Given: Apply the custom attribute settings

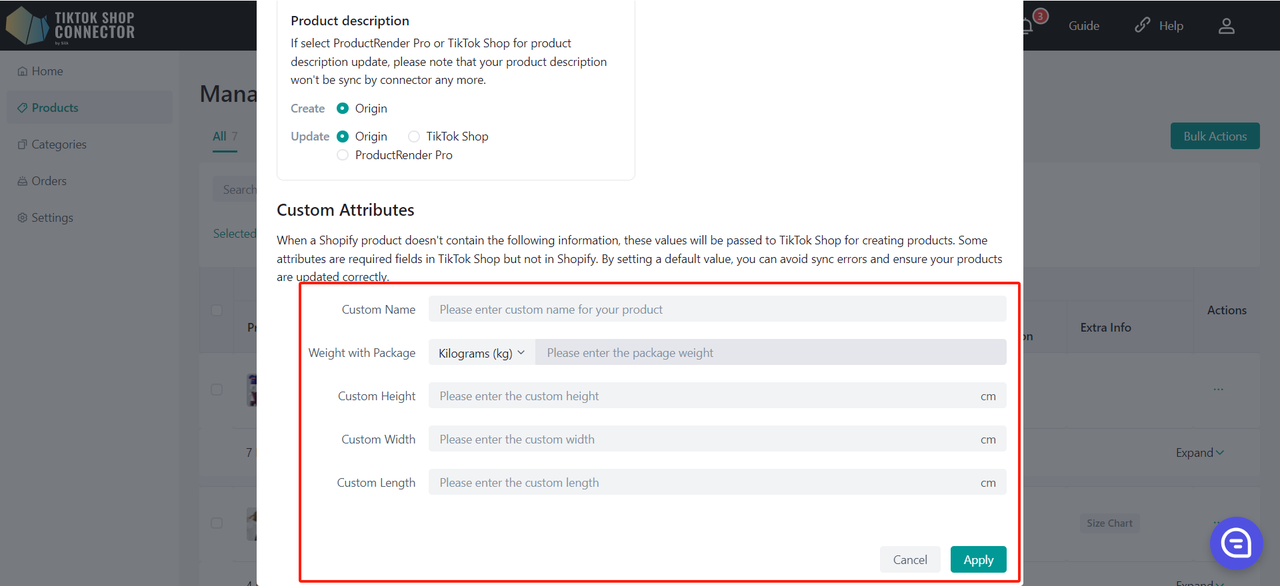Looking at the screenshot, I should [979, 560].
